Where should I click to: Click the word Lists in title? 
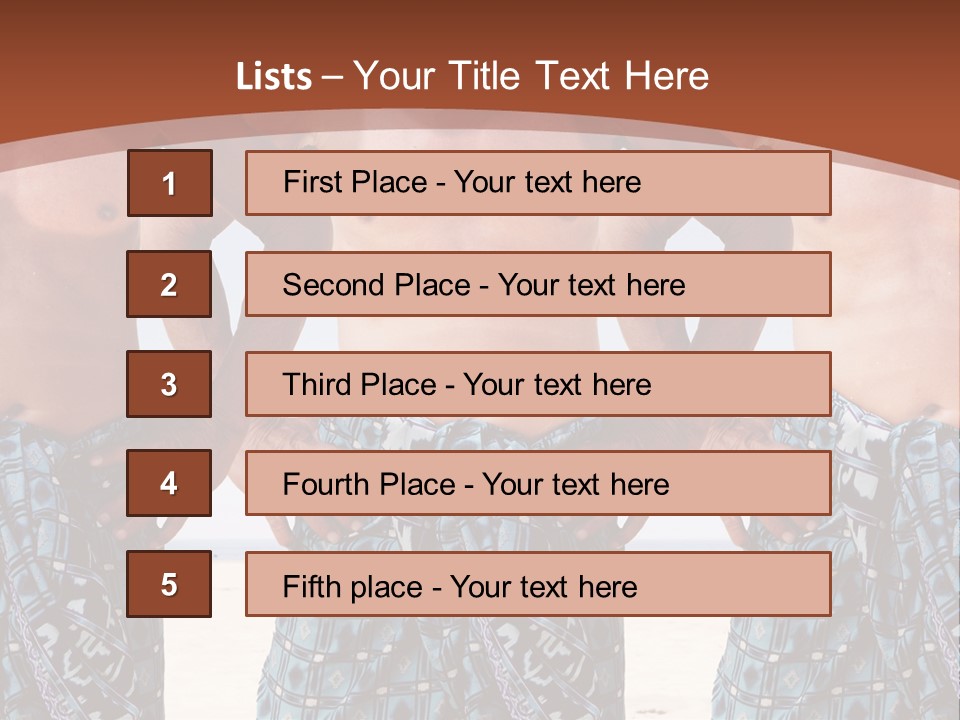[x=274, y=77]
